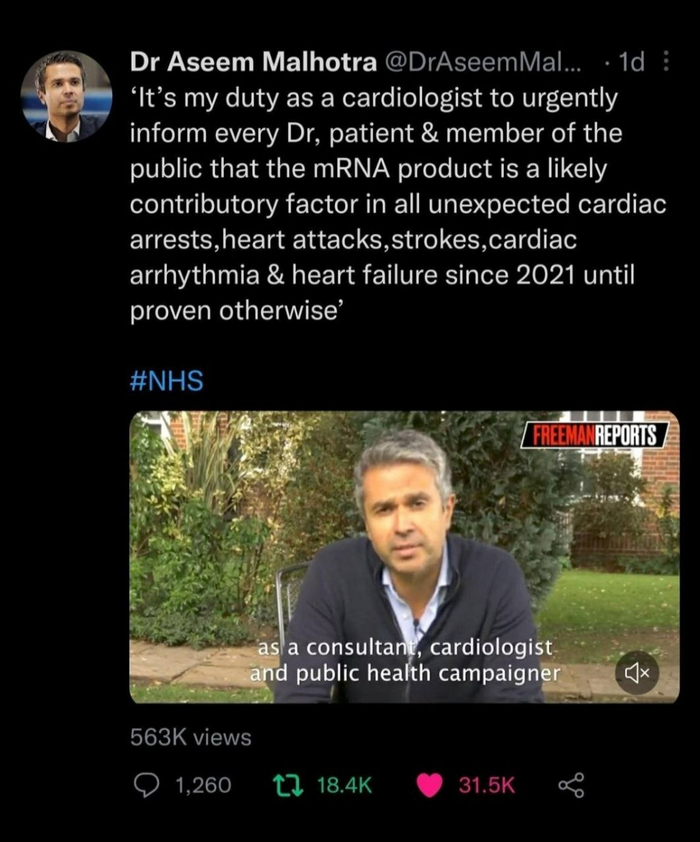Viewport: 700px width, 842px height.
Task: Click the 31.5K likes count
Action: tap(487, 786)
